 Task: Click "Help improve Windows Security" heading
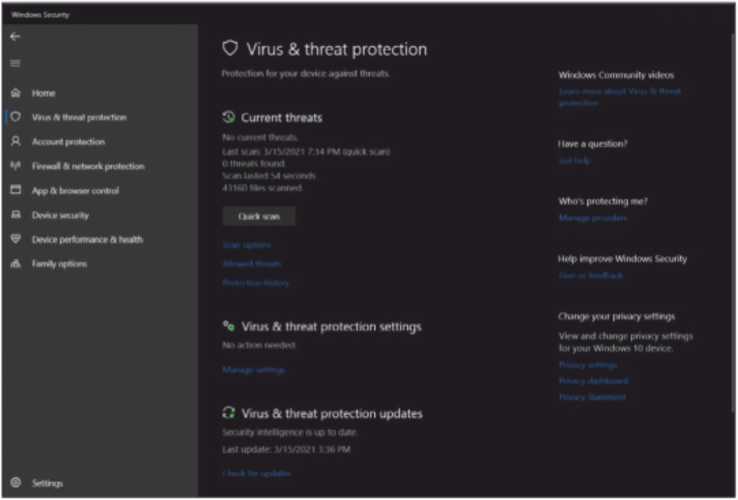(622, 259)
